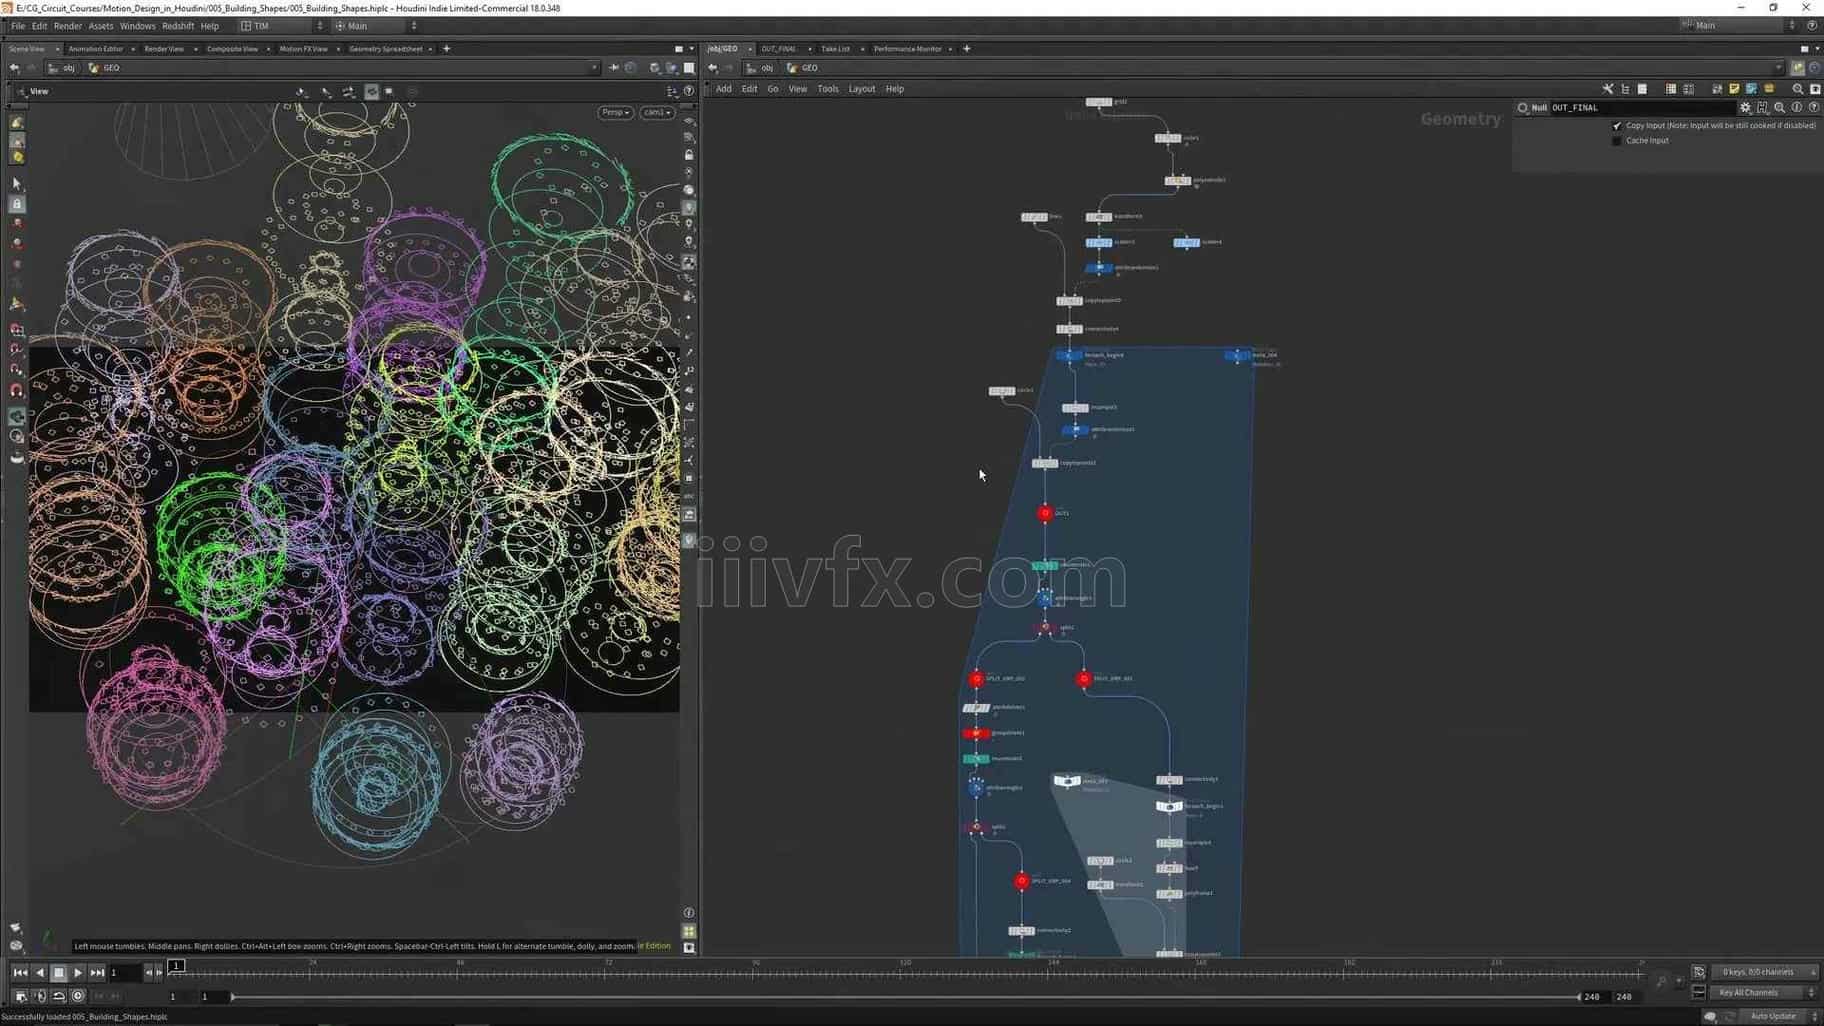Open the Windows menu

coord(137,26)
